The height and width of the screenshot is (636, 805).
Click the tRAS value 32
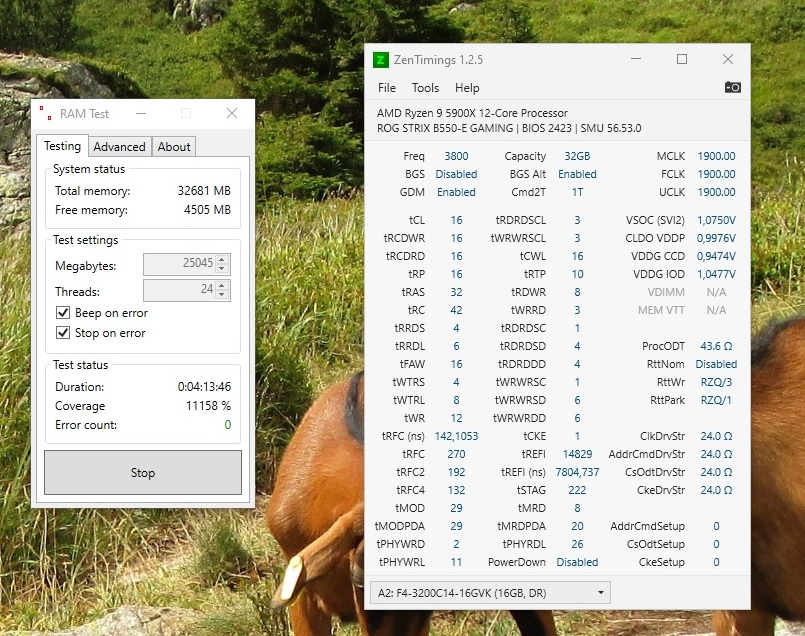[x=456, y=292]
